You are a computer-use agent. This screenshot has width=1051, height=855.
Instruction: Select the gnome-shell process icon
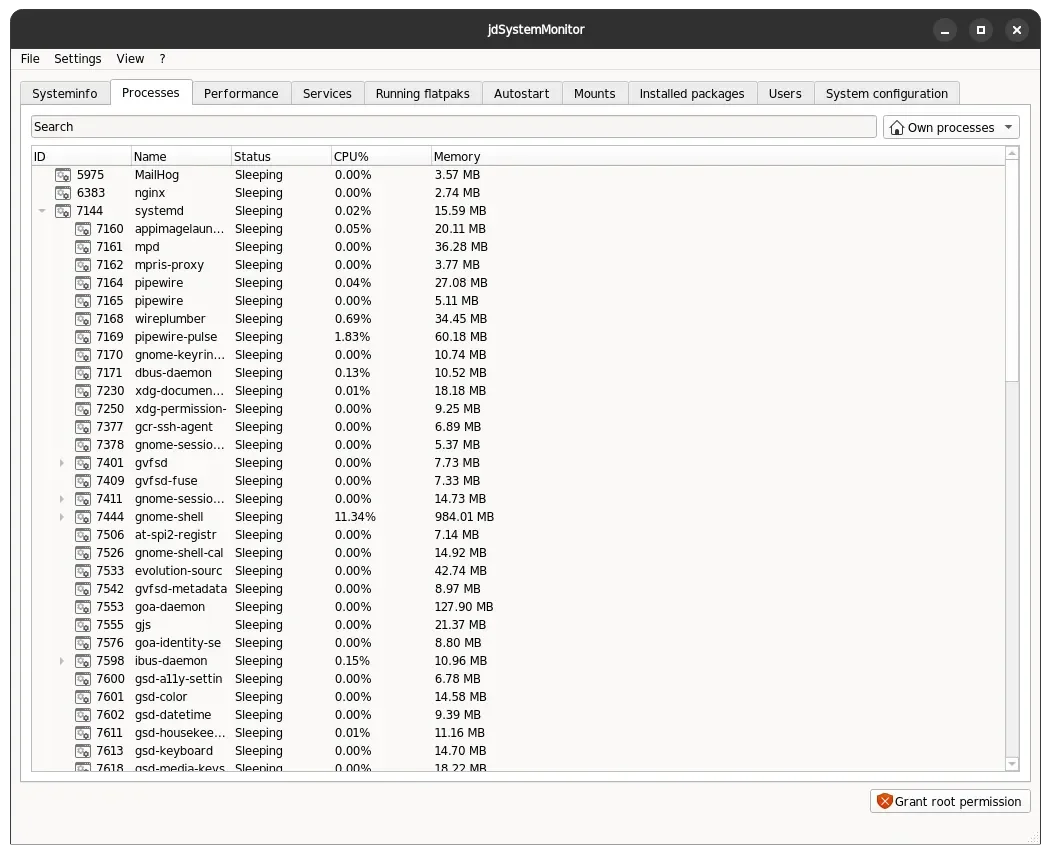pos(83,517)
